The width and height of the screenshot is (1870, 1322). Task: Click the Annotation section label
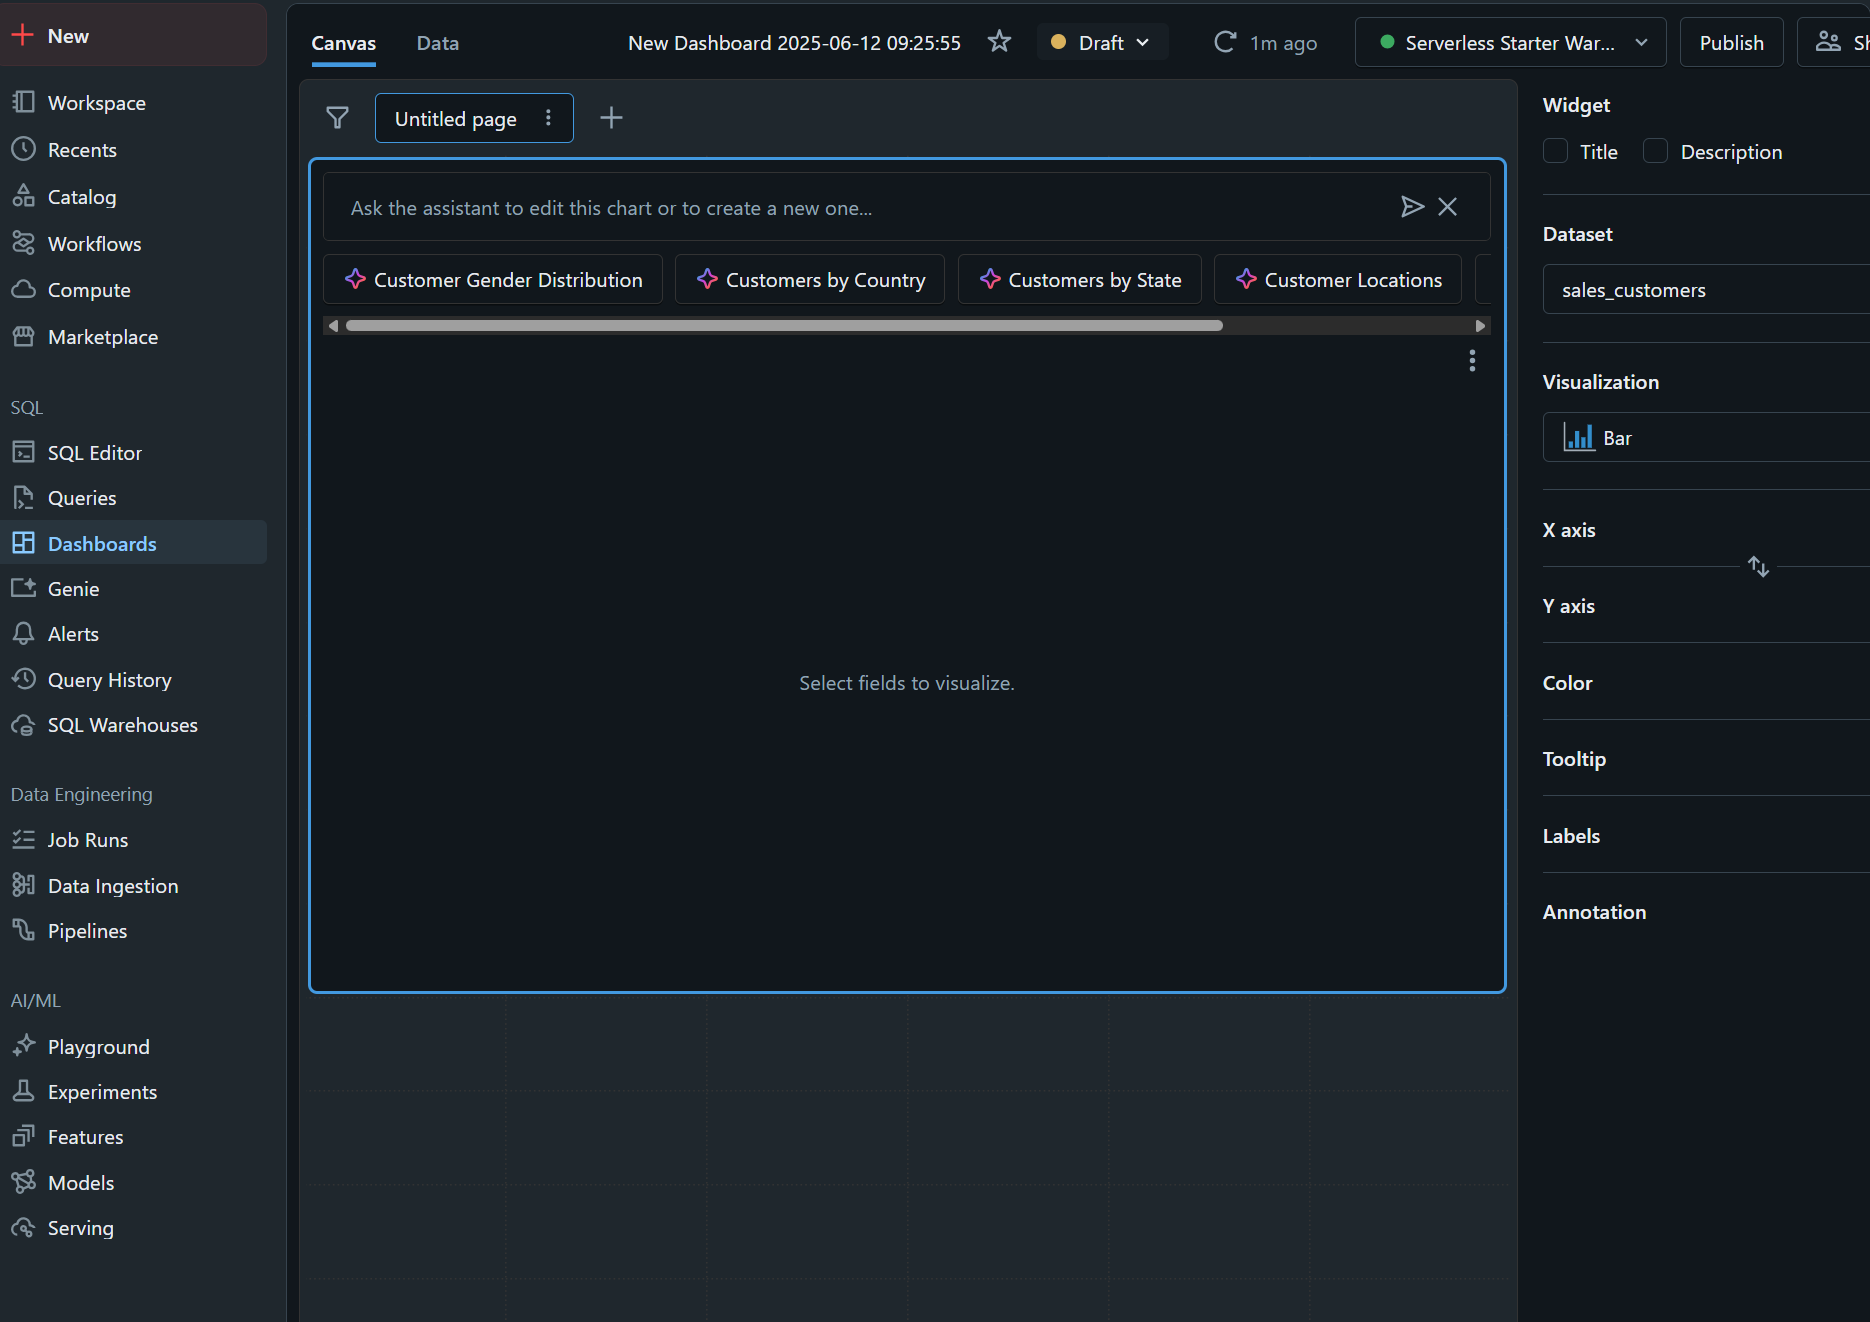(x=1594, y=912)
